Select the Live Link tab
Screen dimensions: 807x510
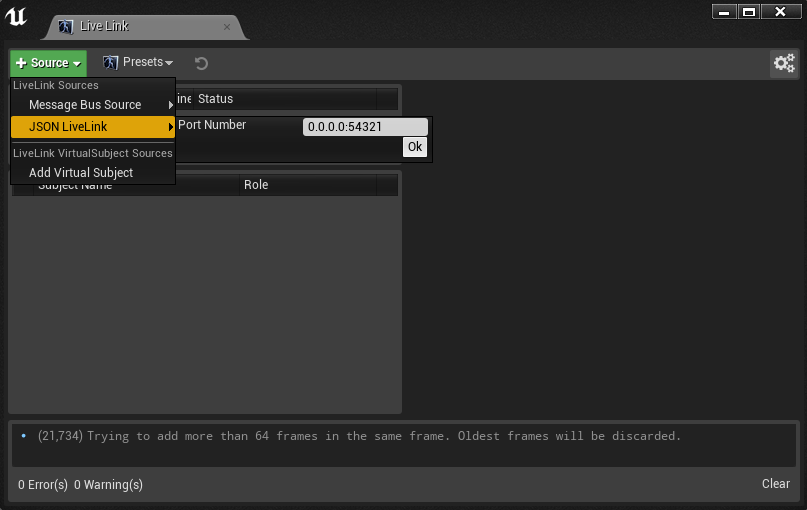point(145,27)
